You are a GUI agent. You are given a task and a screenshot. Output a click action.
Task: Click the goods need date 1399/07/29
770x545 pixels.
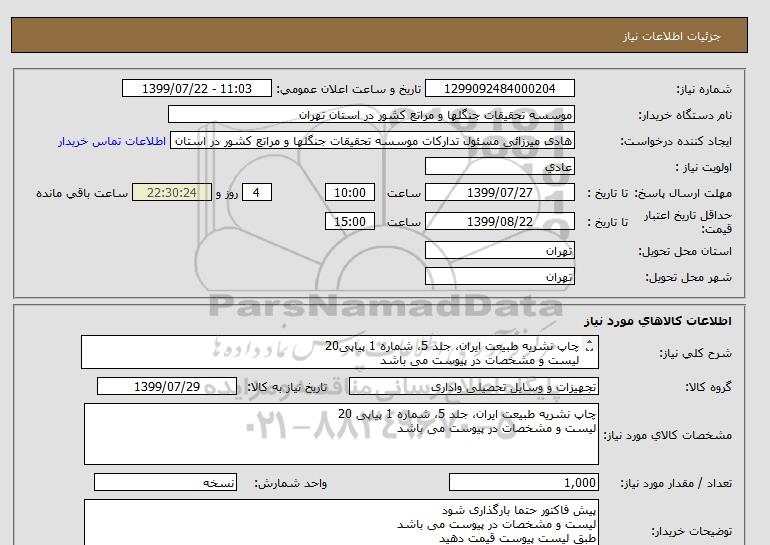167,386
